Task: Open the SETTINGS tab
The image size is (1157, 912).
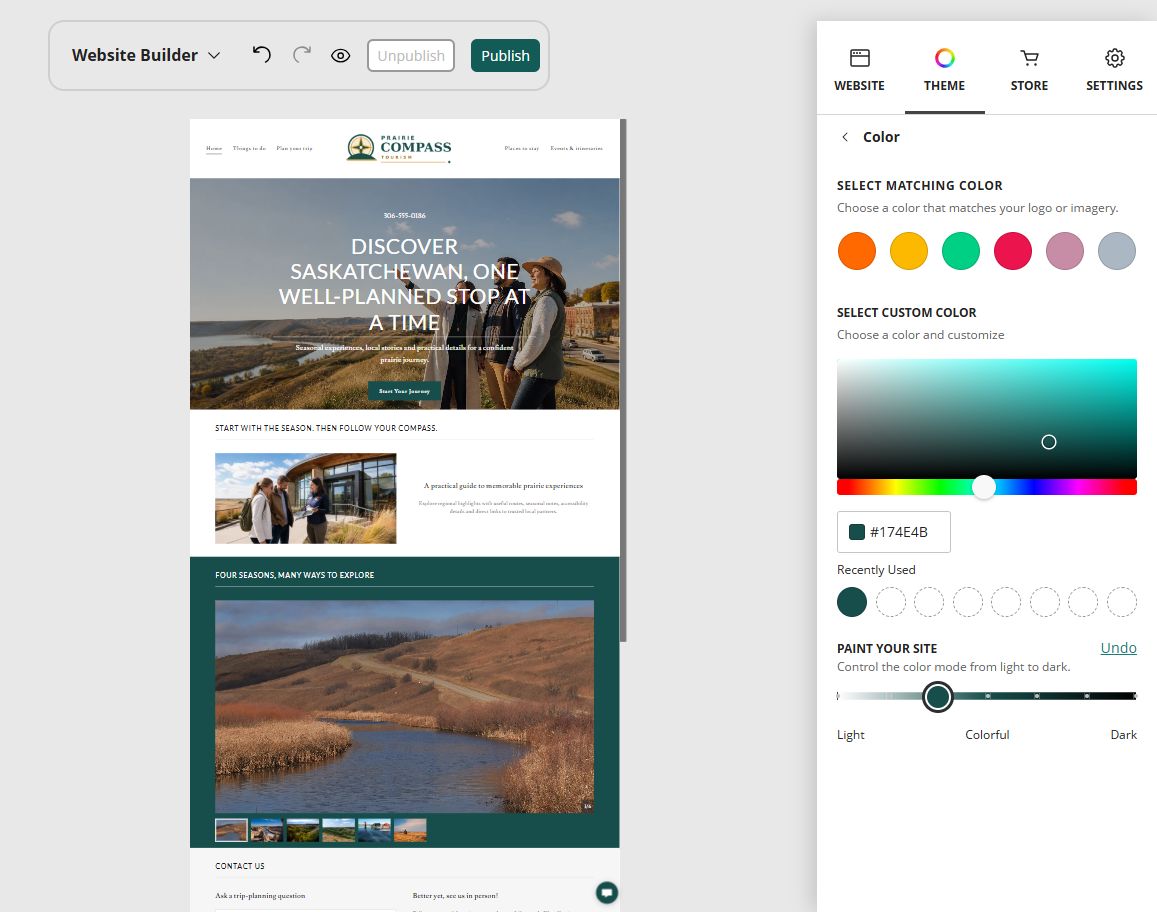Action: coord(1114,70)
